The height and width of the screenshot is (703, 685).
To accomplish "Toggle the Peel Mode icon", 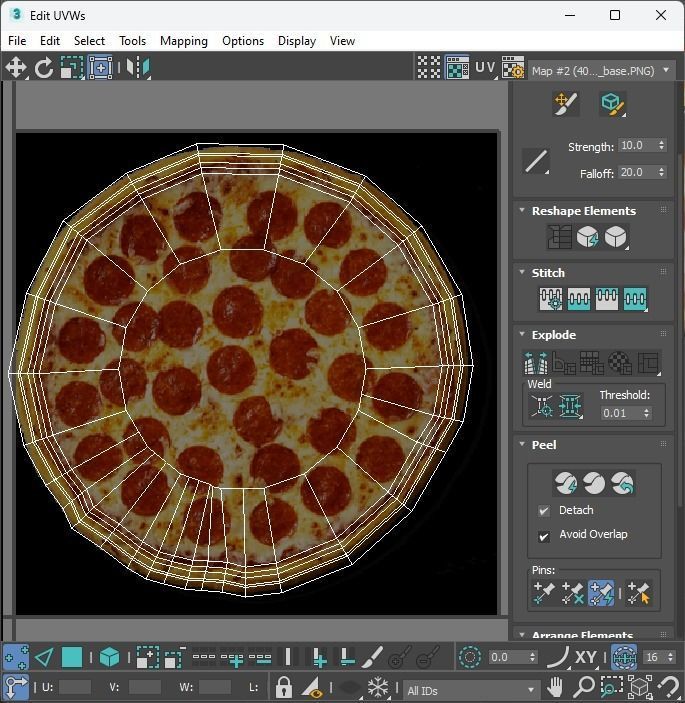I will pyautogui.click(x=594, y=483).
